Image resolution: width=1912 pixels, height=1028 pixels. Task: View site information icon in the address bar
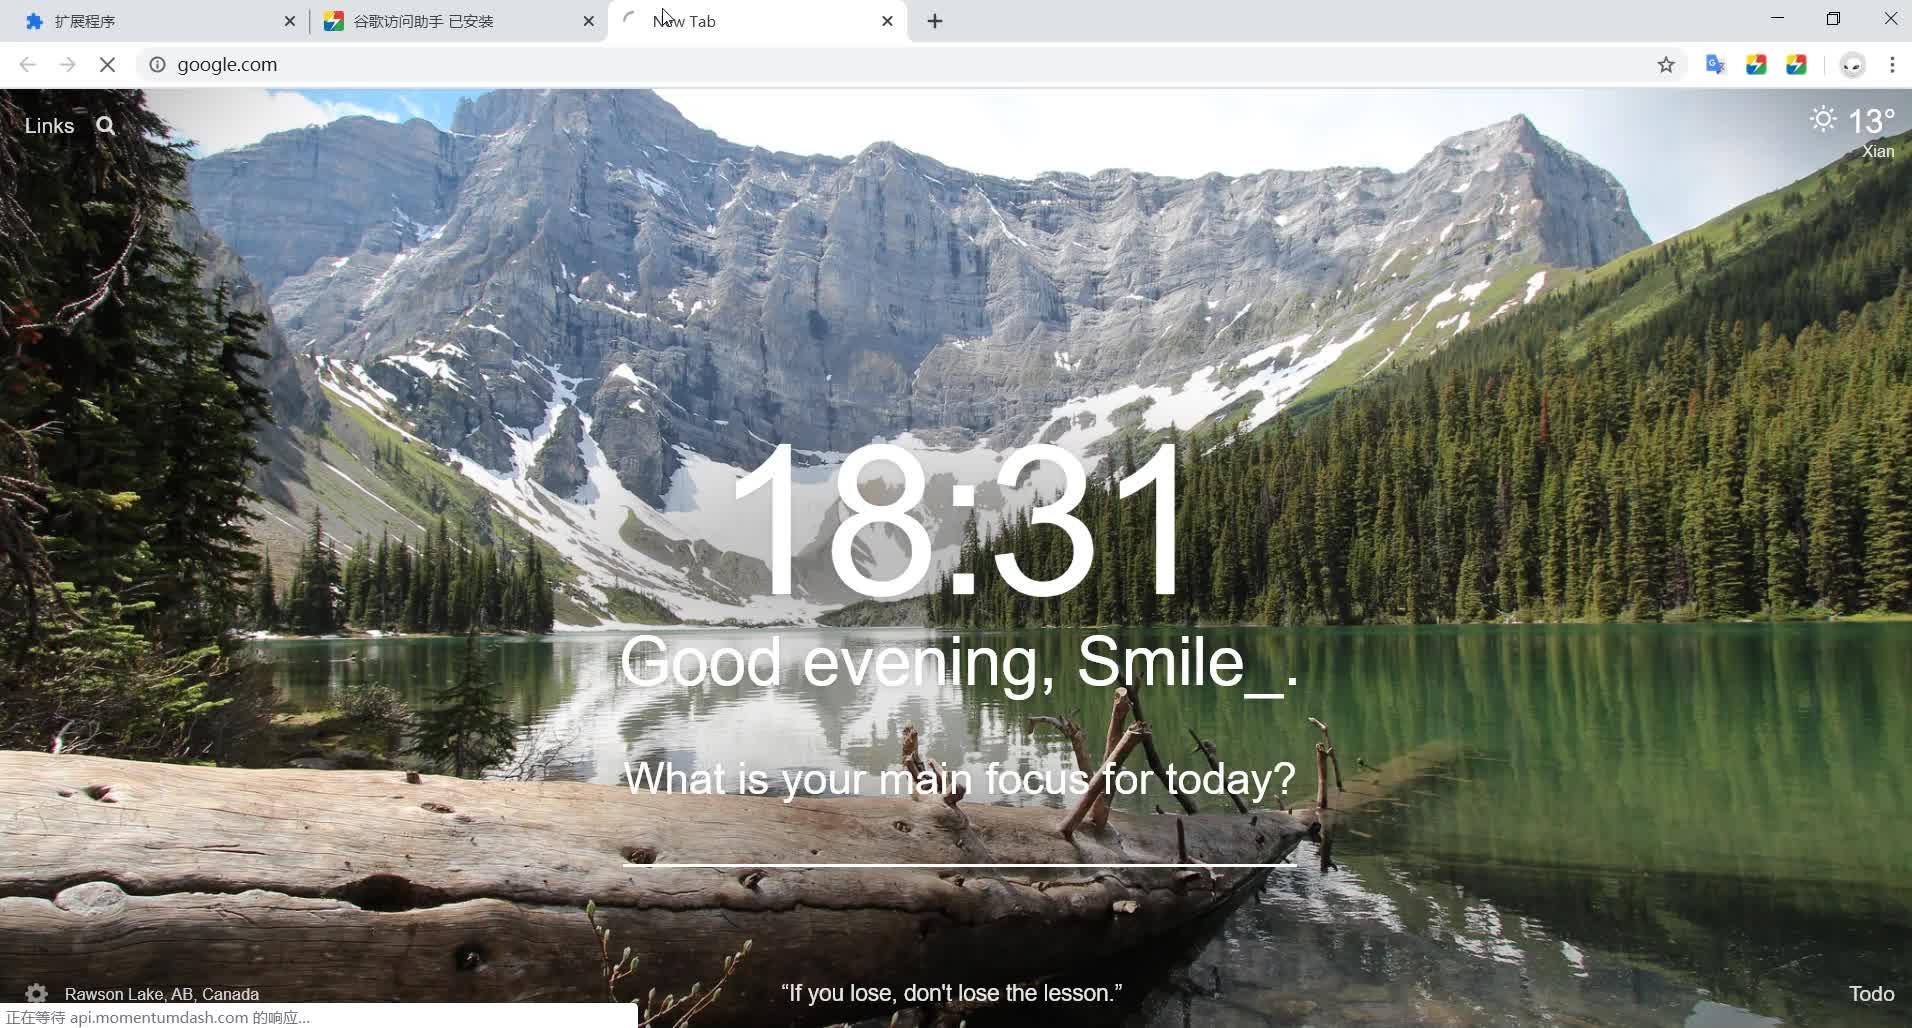point(157,65)
